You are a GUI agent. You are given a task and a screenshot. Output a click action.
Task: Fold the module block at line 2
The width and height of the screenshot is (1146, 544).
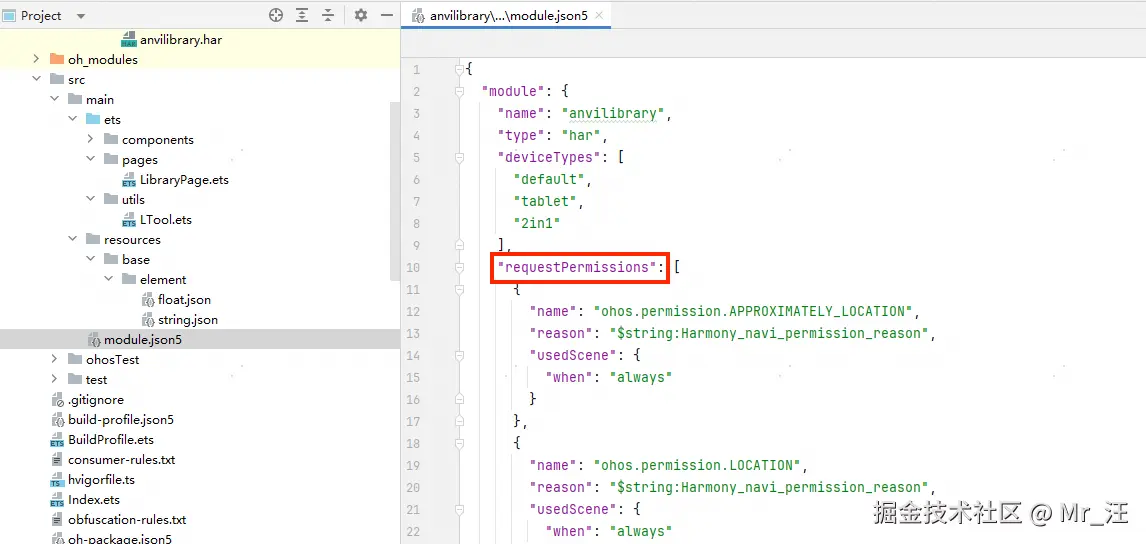tap(459, 91)
